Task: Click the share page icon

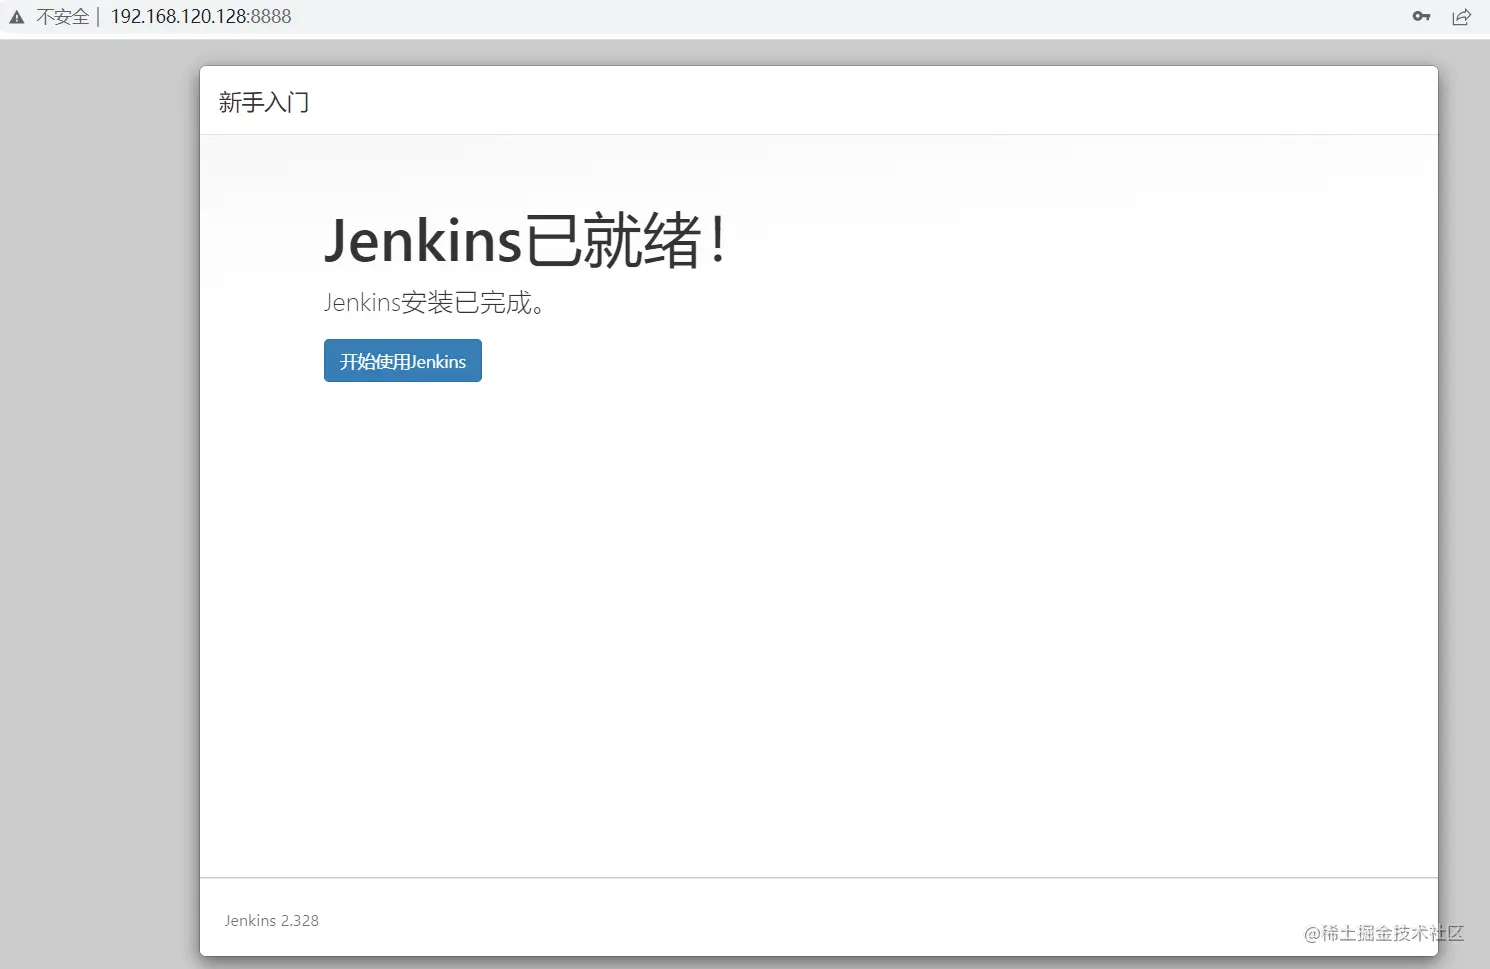Action: [1462, 17]
